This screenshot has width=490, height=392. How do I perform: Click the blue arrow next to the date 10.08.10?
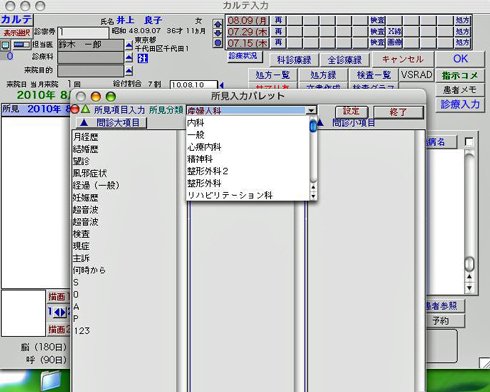point(221,85)
